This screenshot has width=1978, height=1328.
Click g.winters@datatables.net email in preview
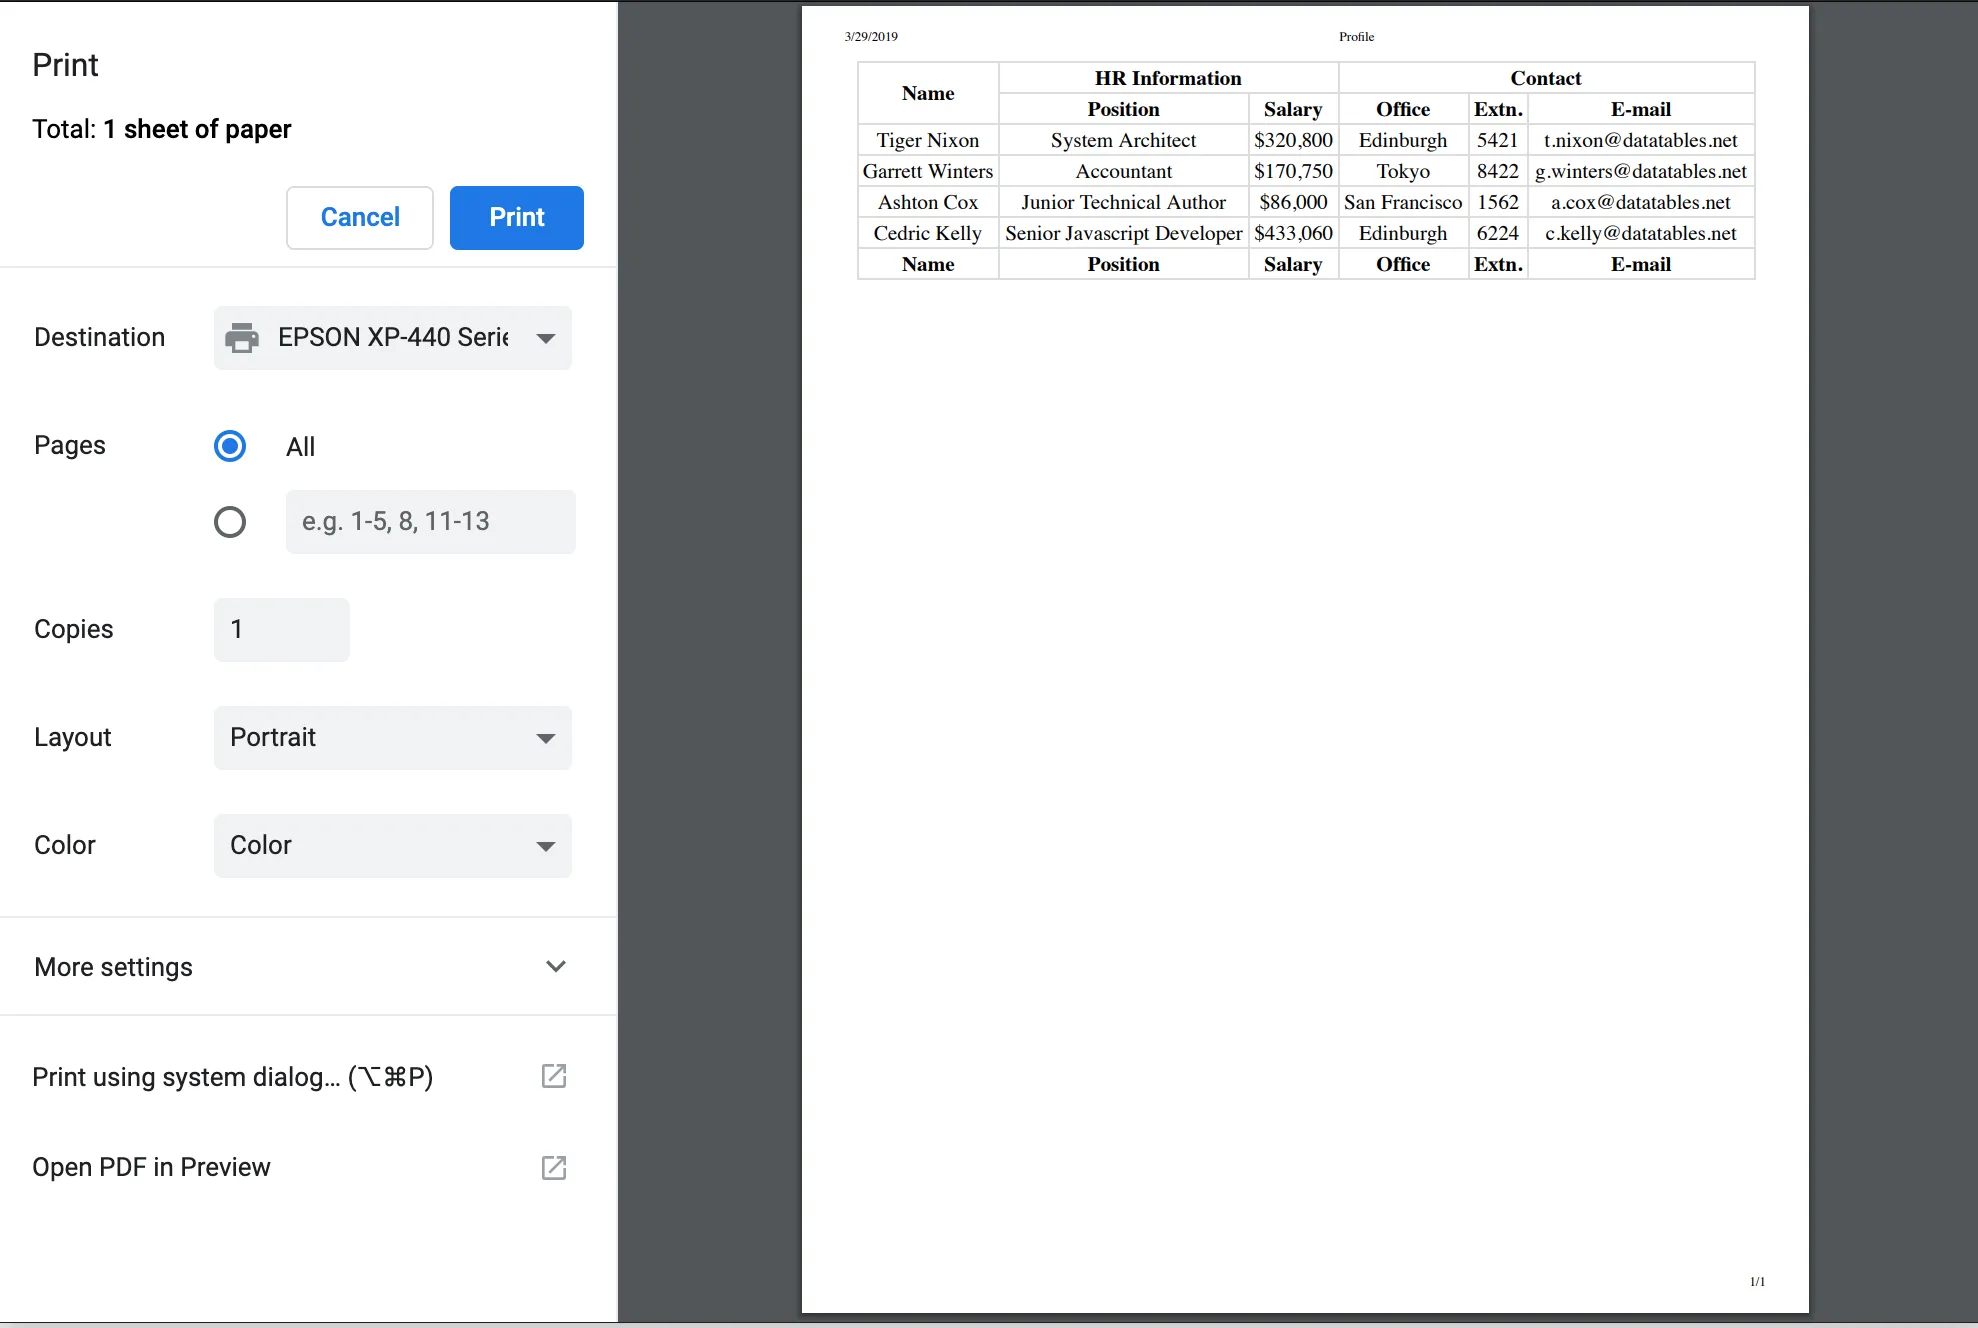(x=1640, y=171)
